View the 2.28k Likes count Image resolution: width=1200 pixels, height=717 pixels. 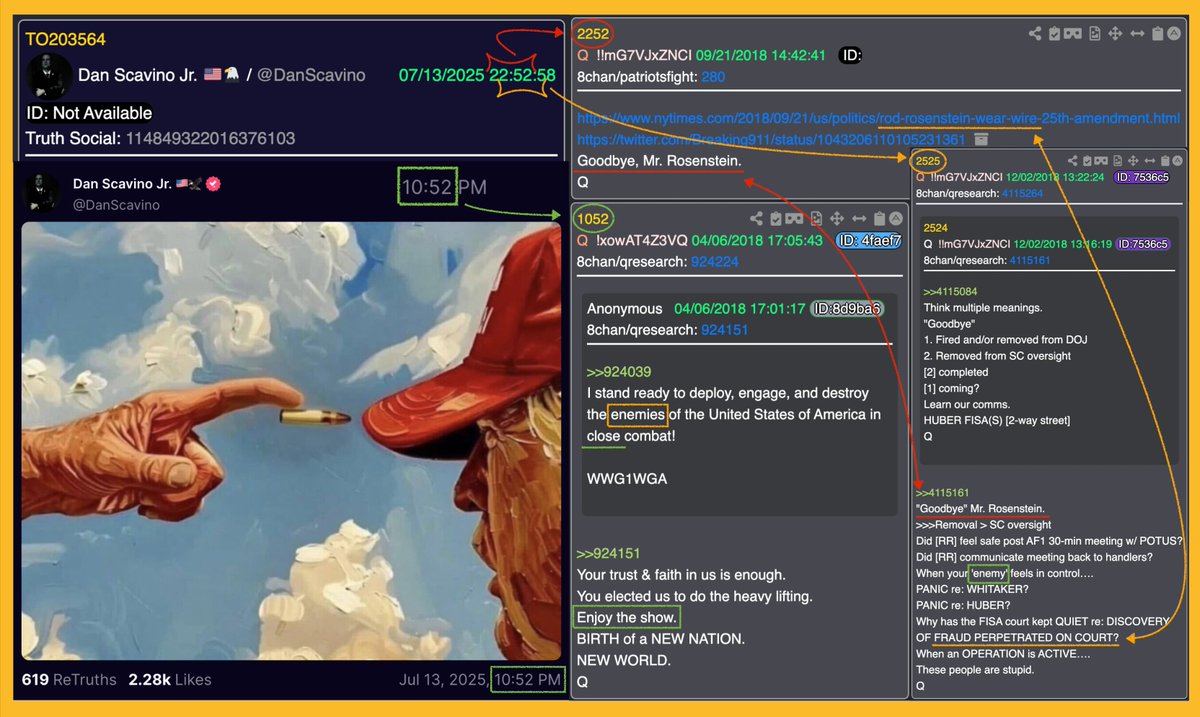click(170, 680)
